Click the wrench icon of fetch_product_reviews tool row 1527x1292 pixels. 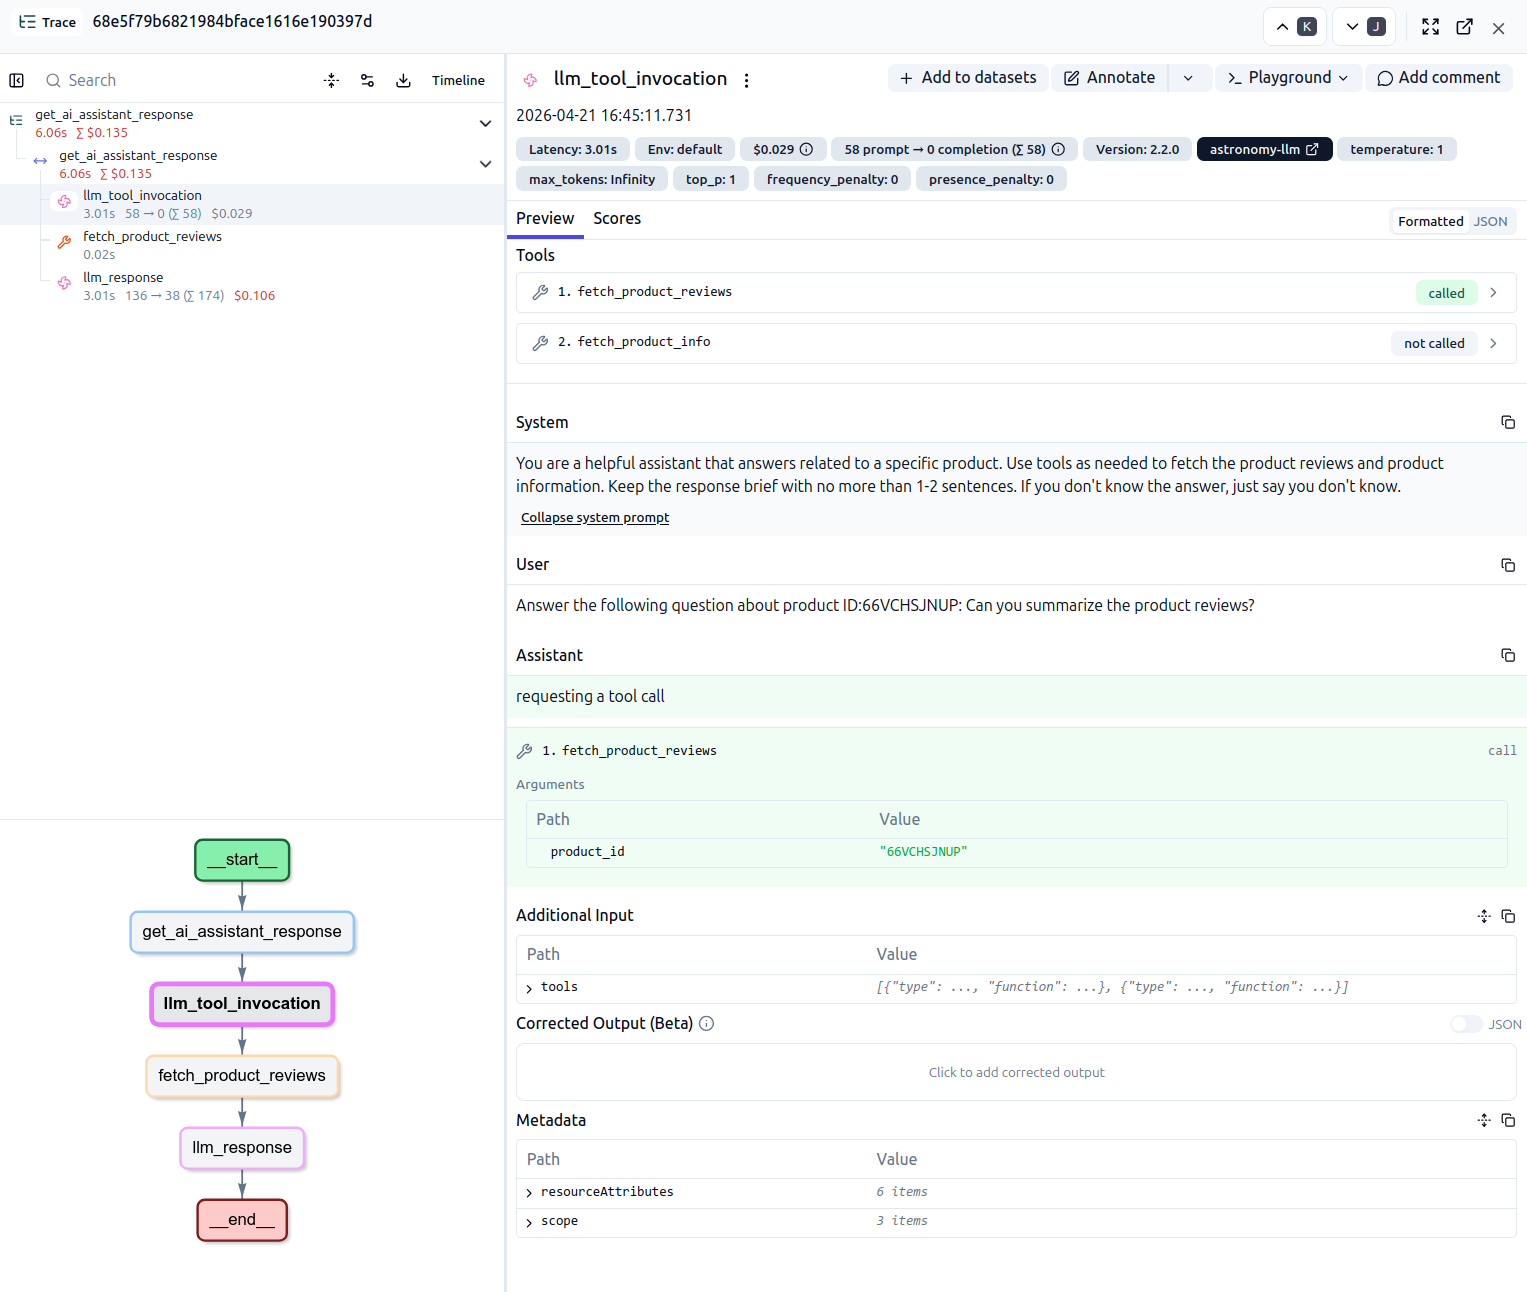[x=540, y=292]
